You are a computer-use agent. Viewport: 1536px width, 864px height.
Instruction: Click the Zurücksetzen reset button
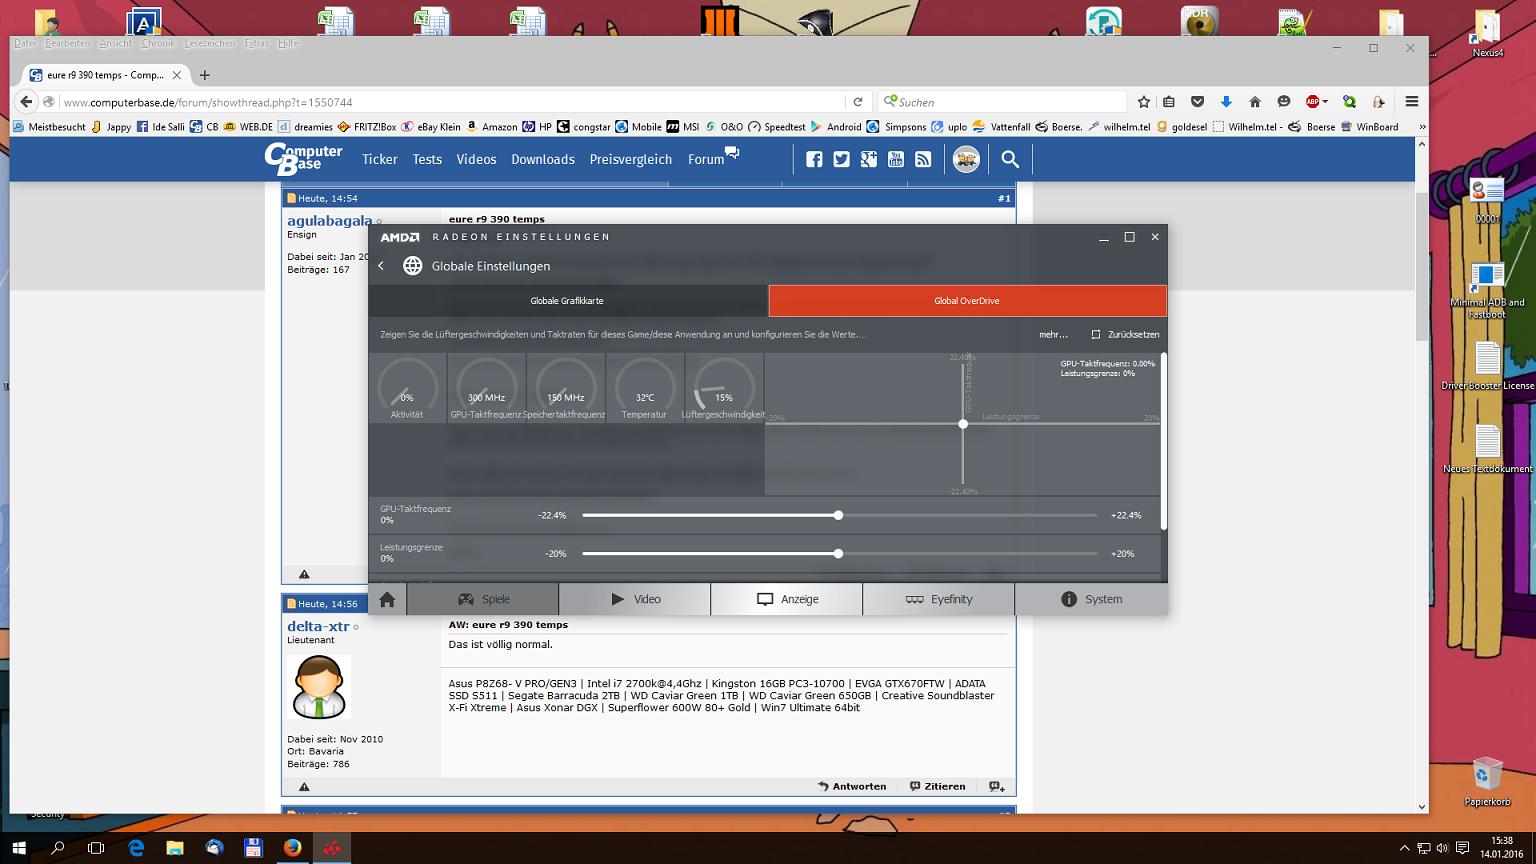(x=1125, y=334)
